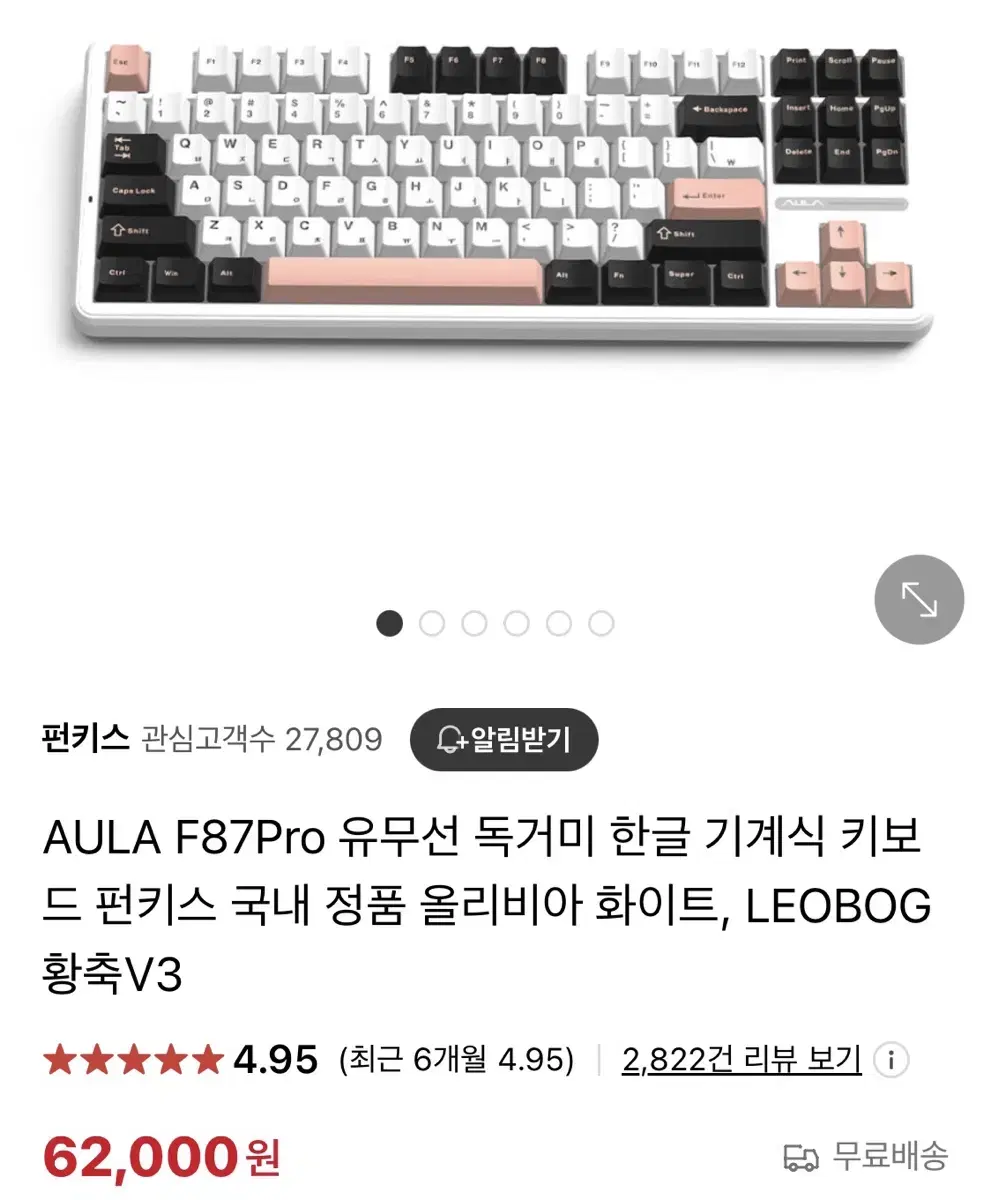
Task: Tap the expand image fullscreen icon
Action: (x=919, y=600)
